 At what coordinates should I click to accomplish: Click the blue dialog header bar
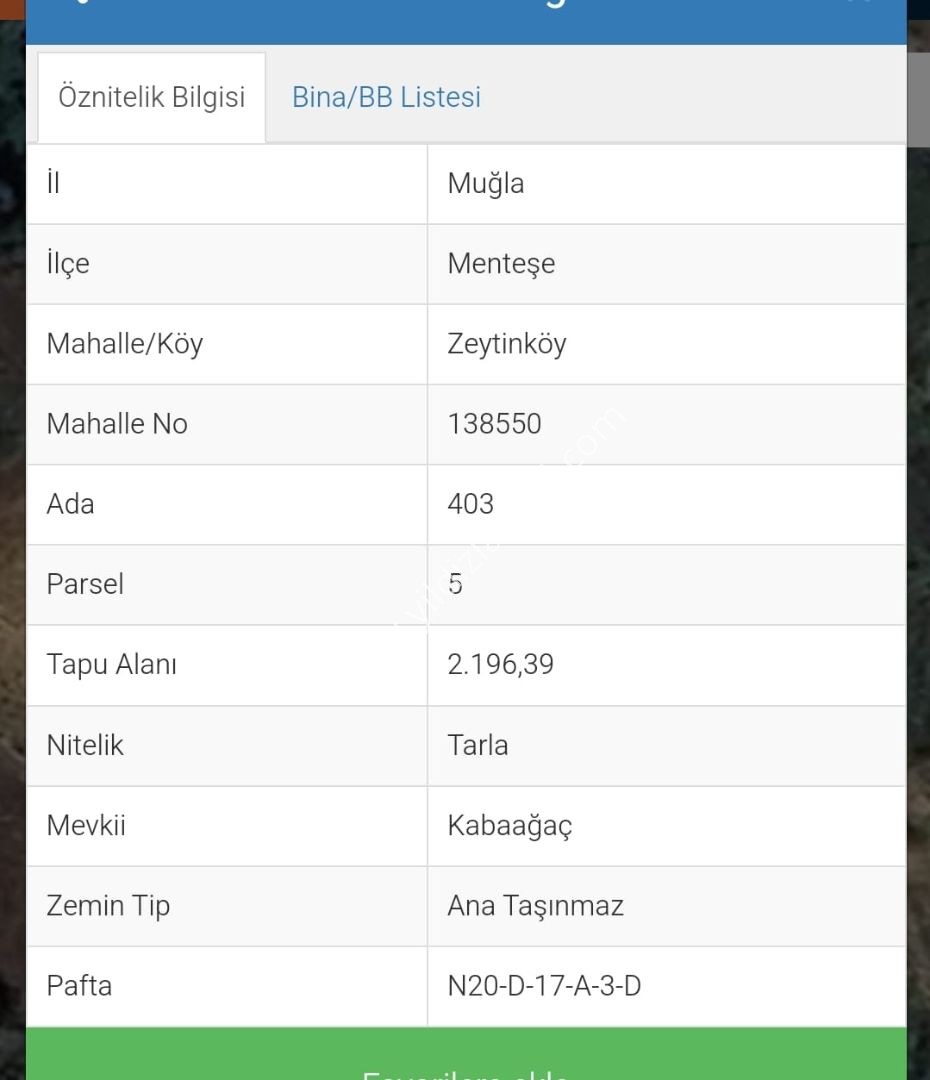pos(466,22)
